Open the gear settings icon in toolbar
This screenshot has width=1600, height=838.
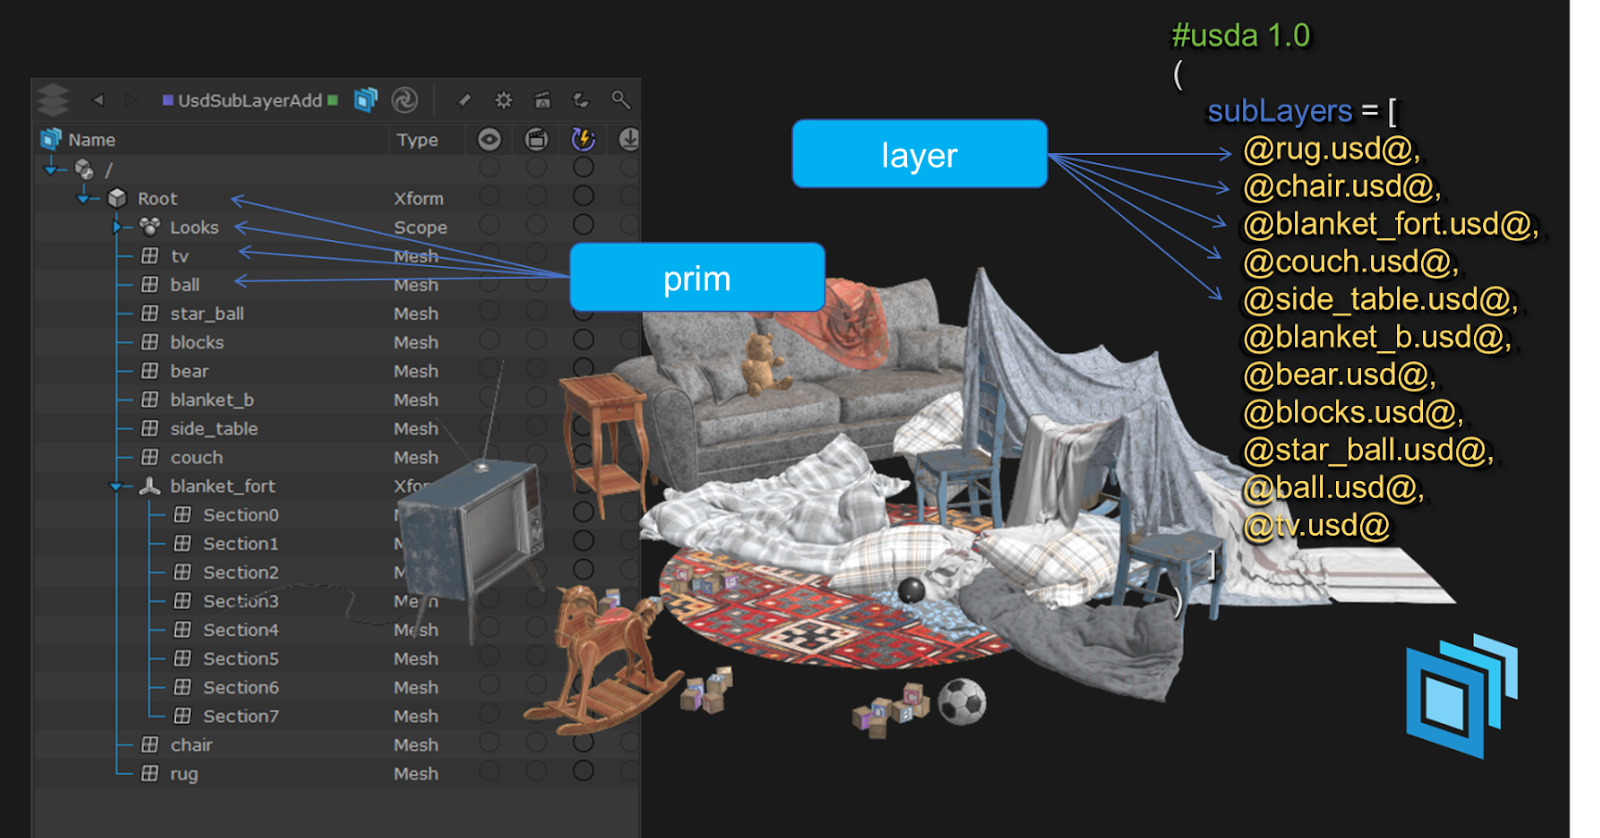[503, 100]
